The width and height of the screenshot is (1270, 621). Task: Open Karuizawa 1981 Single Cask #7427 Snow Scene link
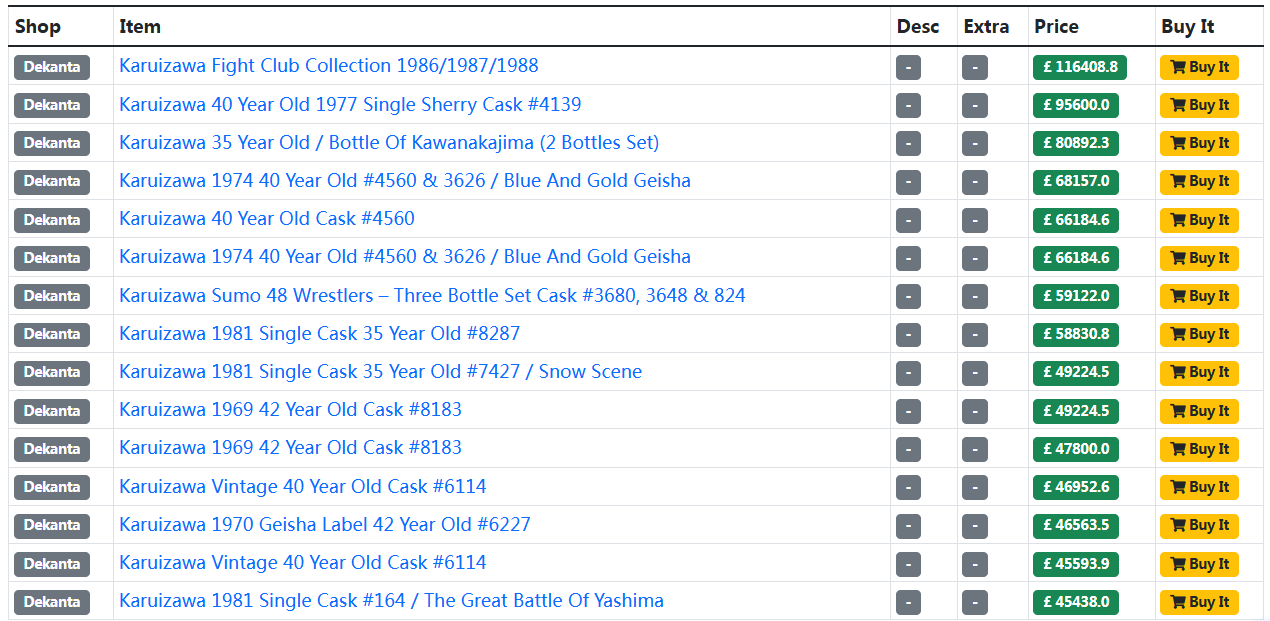pos(380,372)
